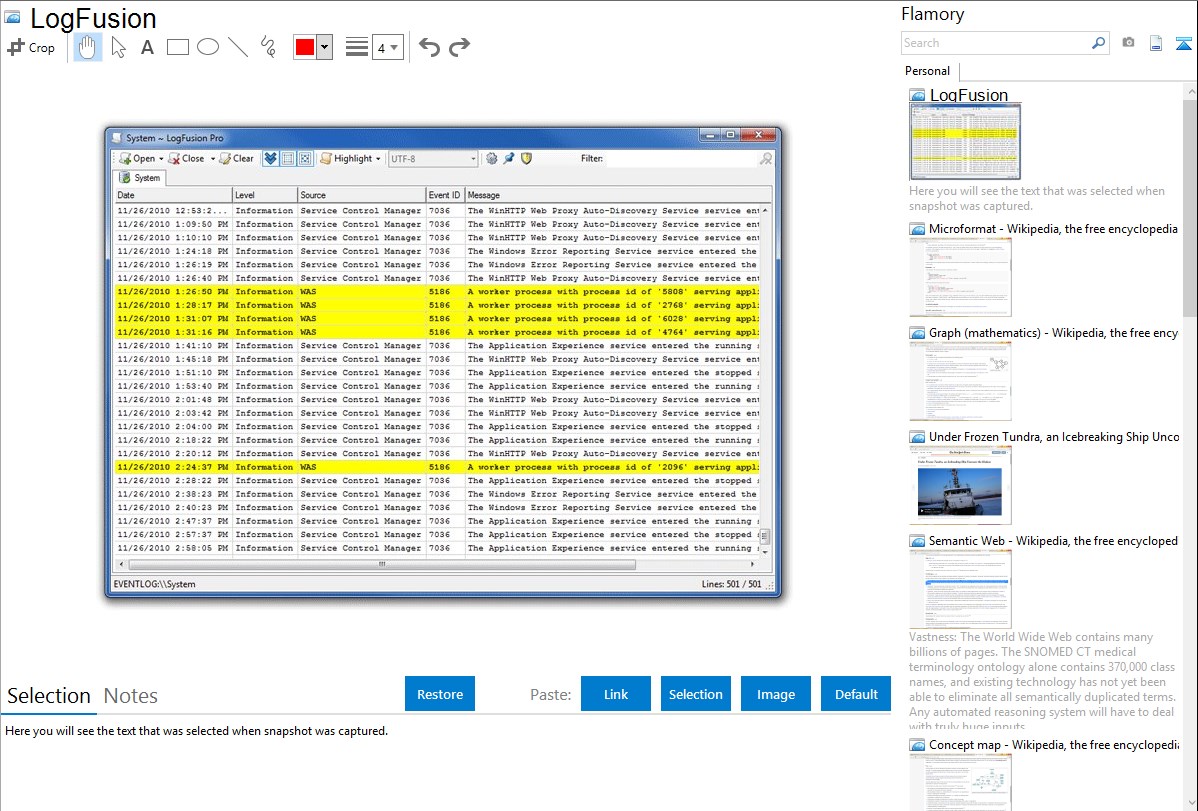Click the Level column header
The image size is (1198, 811).
point(264,195)
